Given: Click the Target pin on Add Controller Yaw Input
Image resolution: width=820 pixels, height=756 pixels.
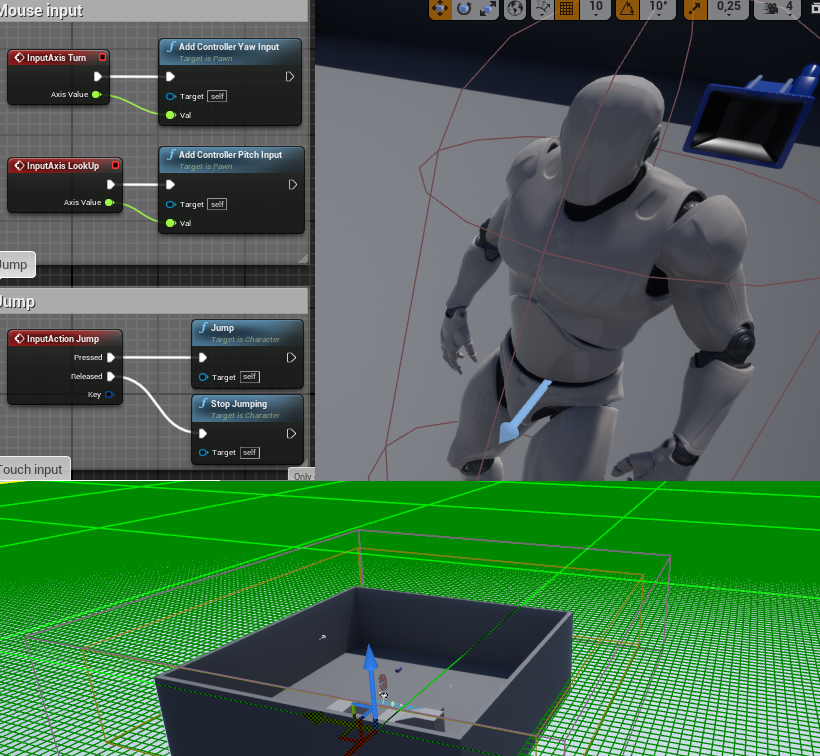Looking at the screenshot, I should (x=170, y=96).
